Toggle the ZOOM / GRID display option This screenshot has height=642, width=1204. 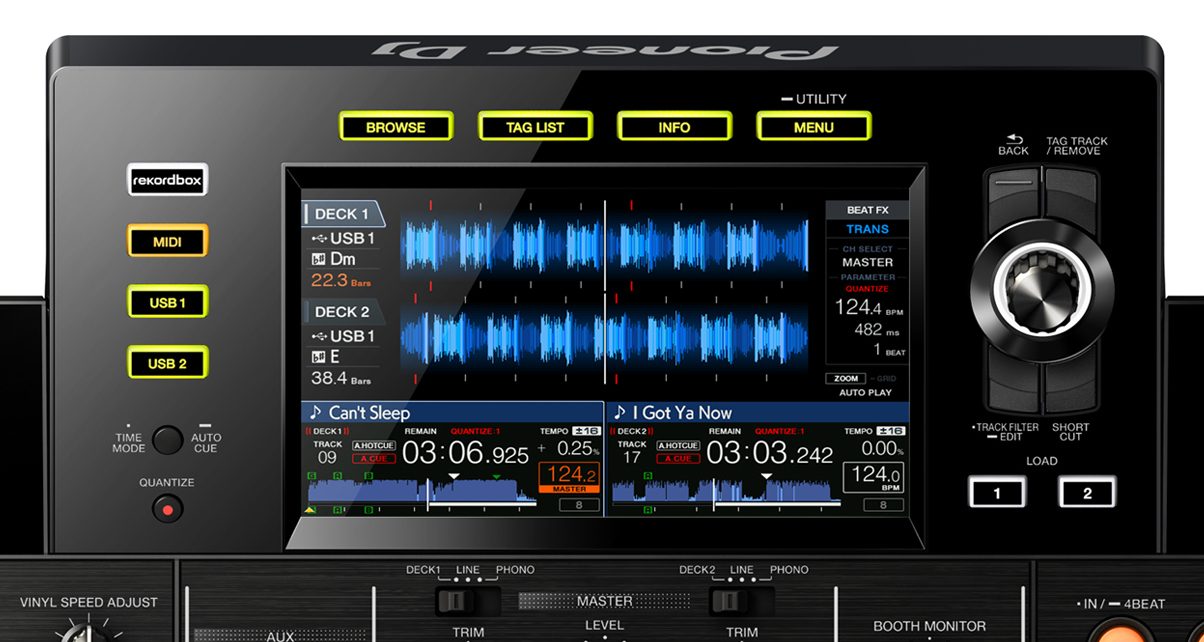coord(845,378)
